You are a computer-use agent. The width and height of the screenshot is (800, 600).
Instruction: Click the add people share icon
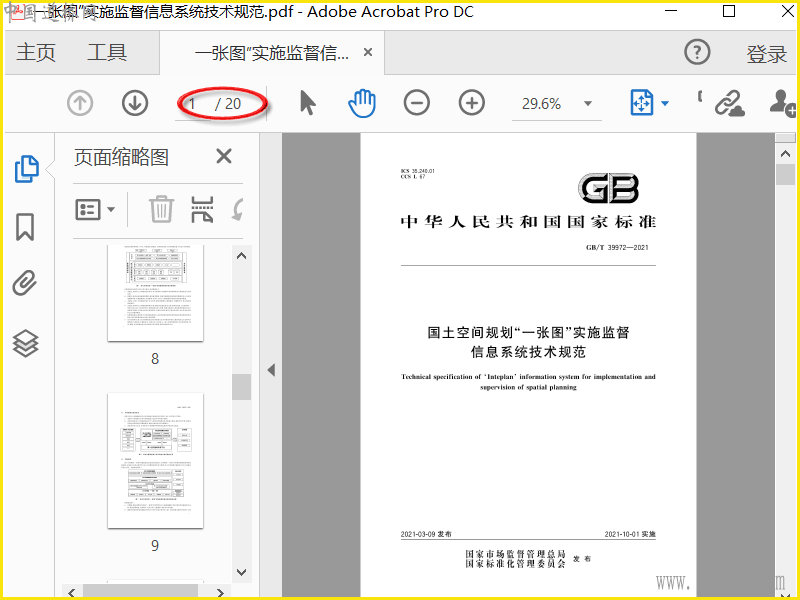[x=783, y=104]
